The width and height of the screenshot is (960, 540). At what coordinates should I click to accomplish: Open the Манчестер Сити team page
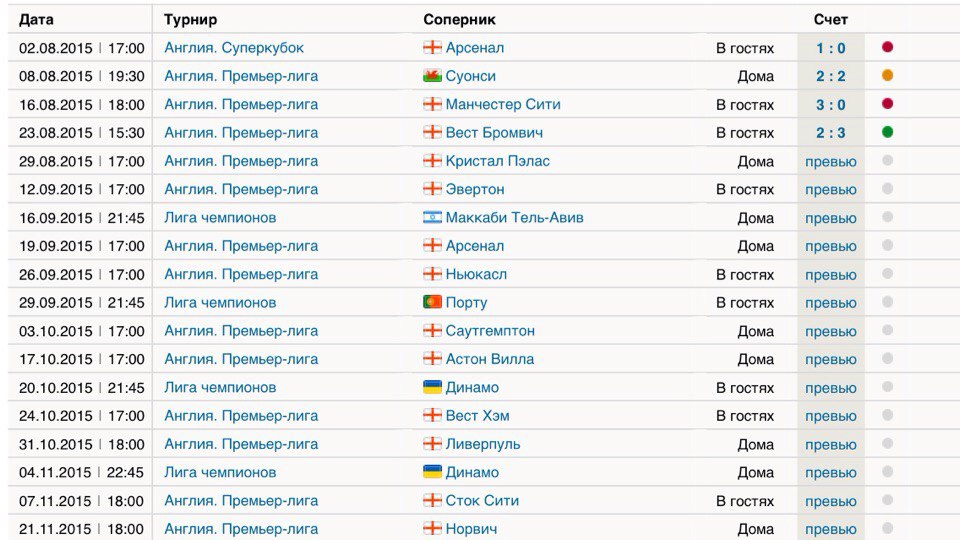pos(503,104)
